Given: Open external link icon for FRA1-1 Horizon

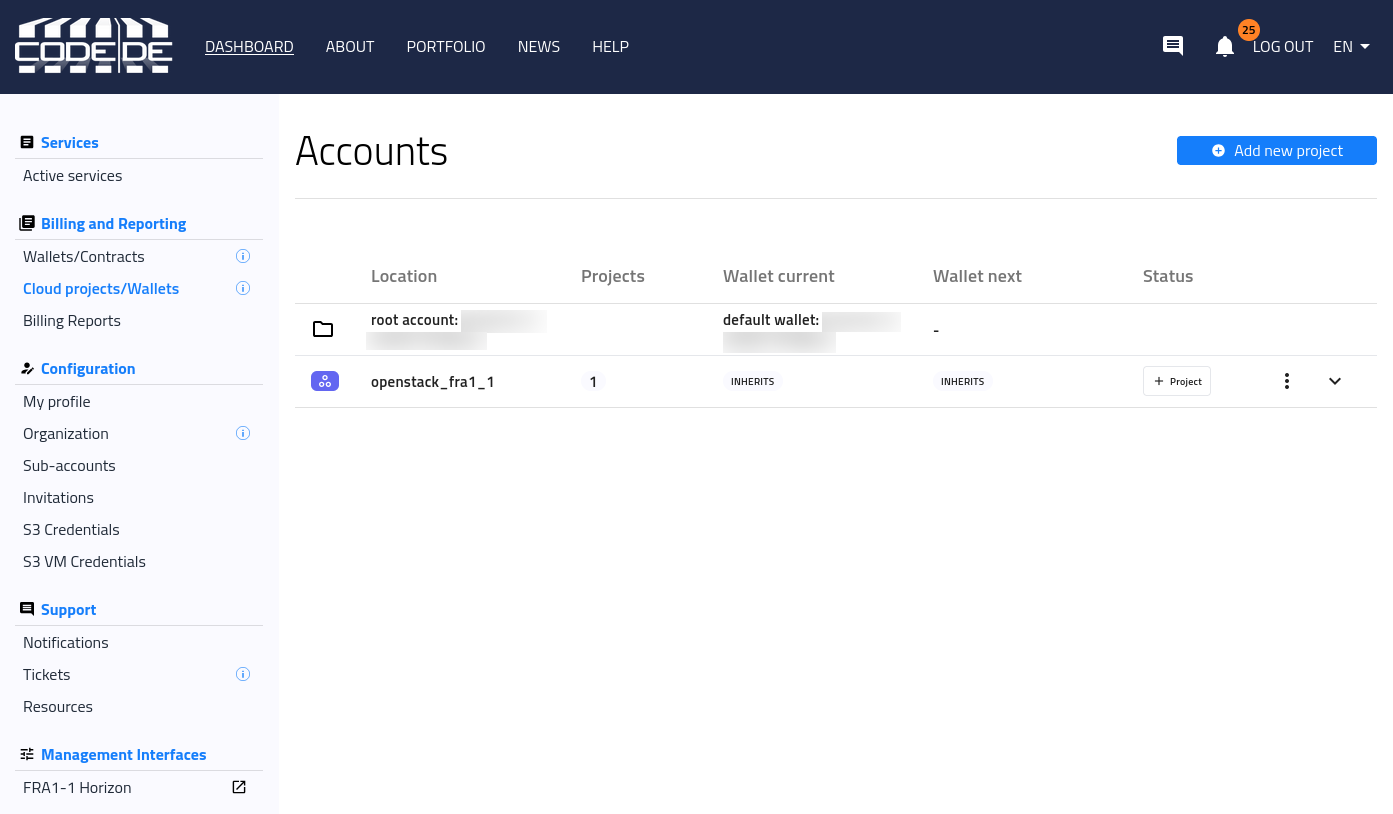Looking at the screenshot, I should (x=239, y=787).
